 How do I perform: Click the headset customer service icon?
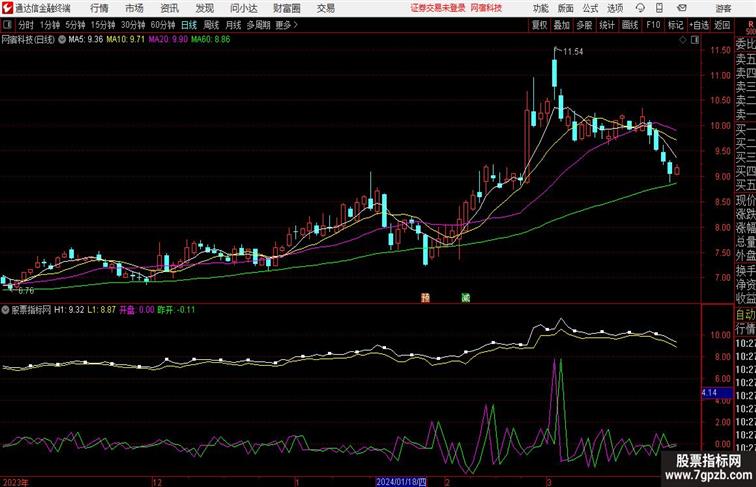640,8
